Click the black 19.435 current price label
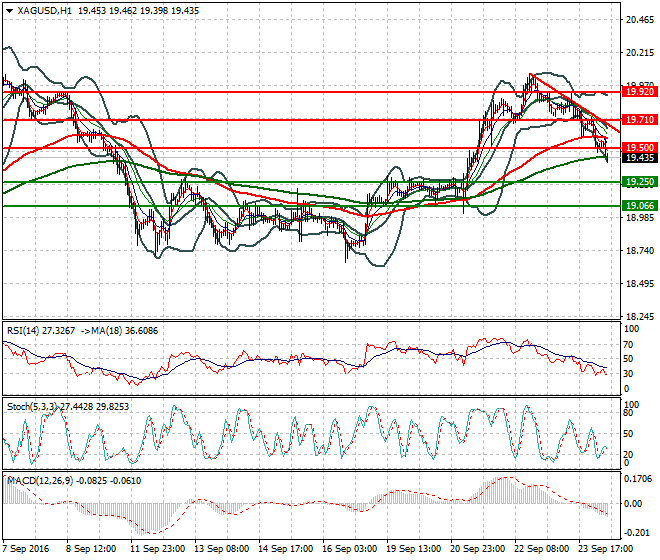 click(x=640, y=158)
